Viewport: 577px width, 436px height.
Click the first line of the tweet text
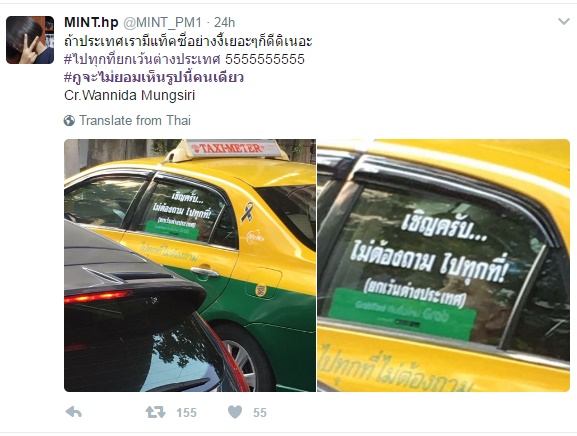tap(188, 41)
